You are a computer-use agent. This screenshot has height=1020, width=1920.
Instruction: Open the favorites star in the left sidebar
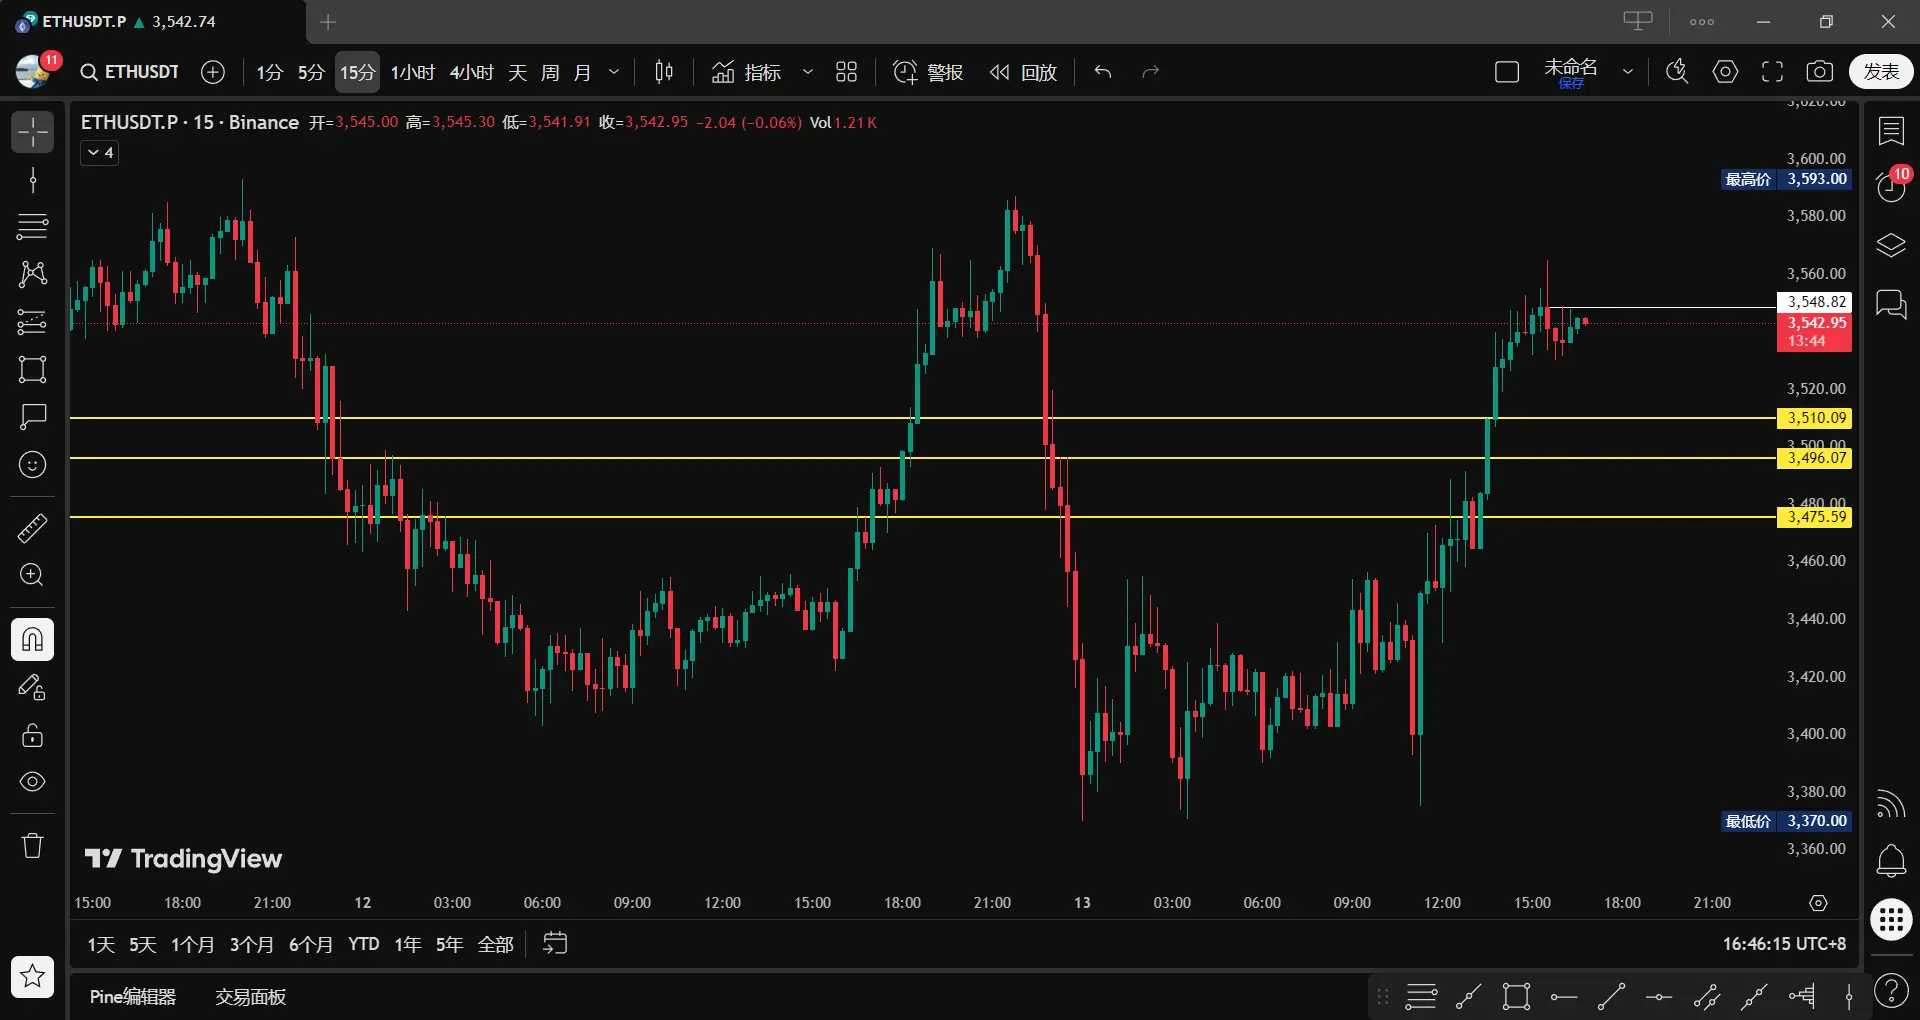(32, 976)
